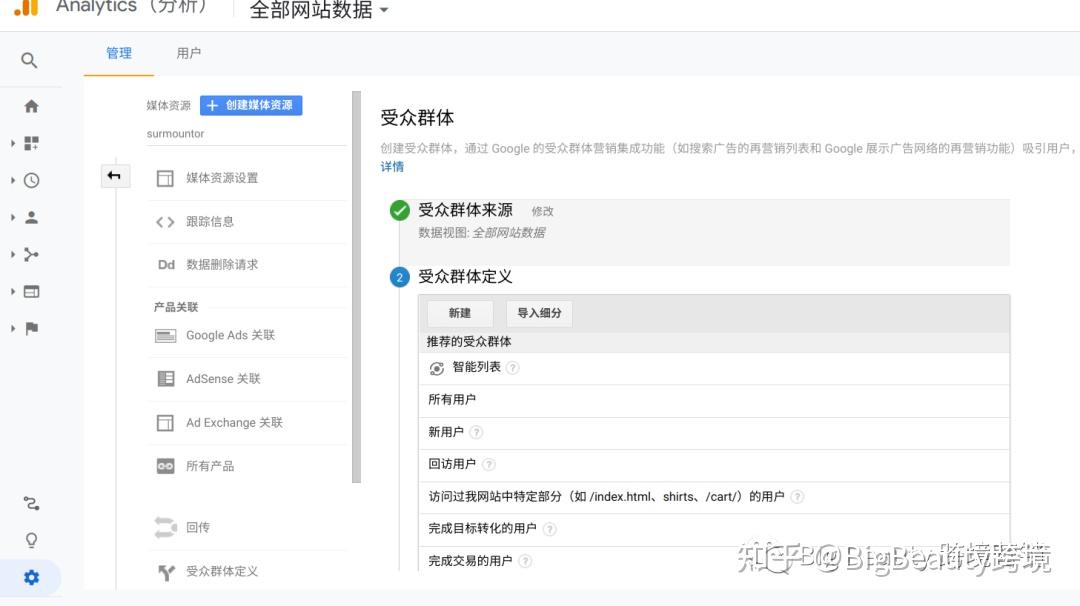Expand the acquisition reports arrow
1080x606 pixels.
click(x=12, y=255)
